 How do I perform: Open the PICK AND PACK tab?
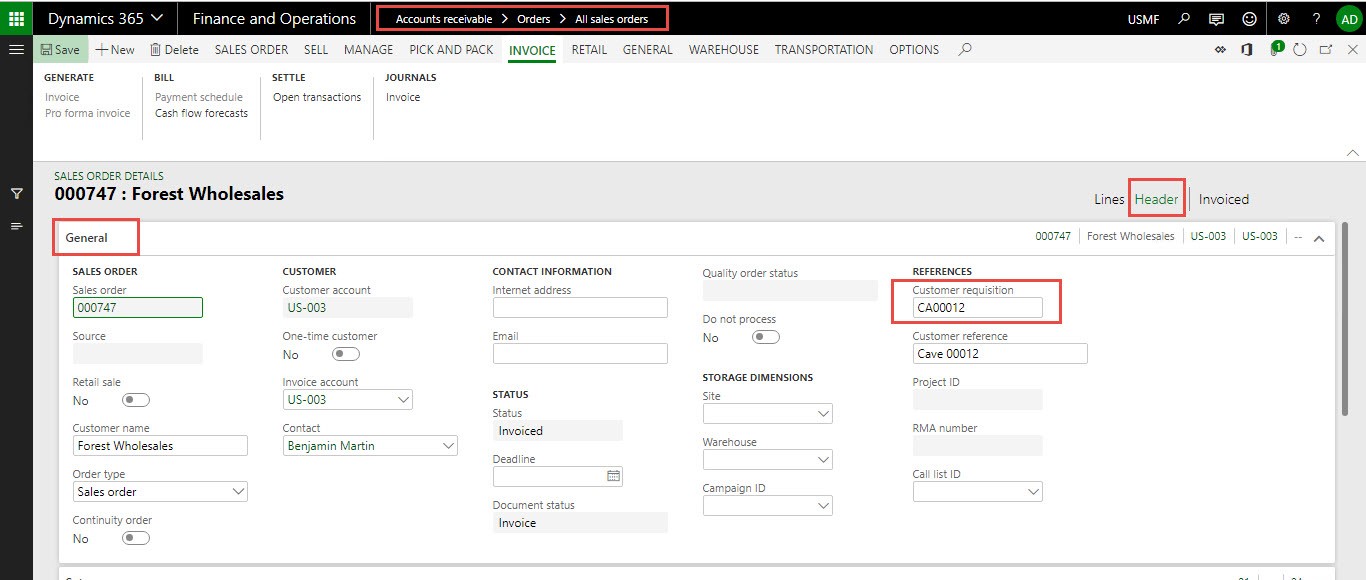451,49
